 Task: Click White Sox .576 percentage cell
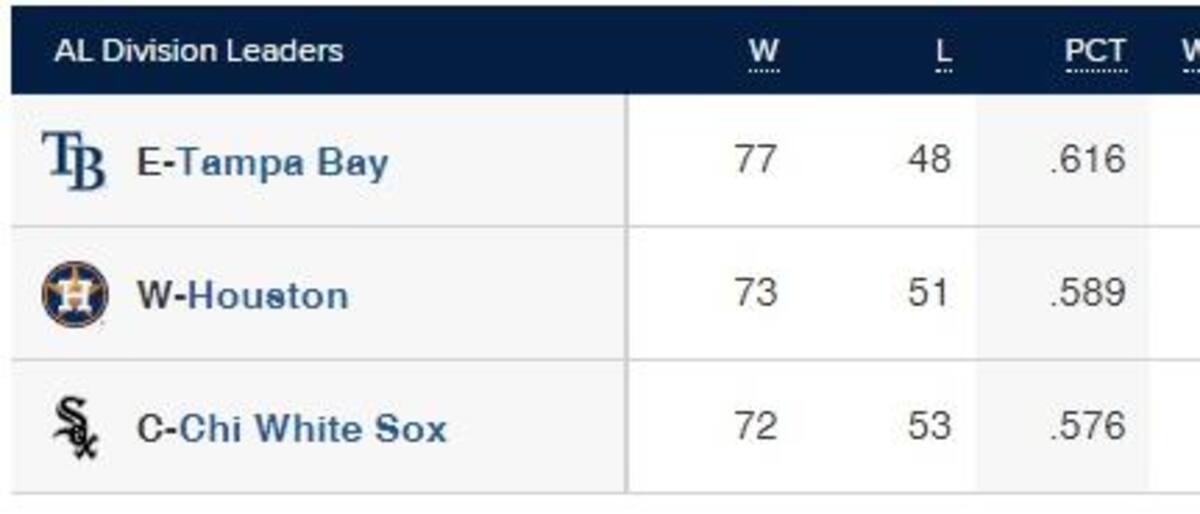(1088, 426)
